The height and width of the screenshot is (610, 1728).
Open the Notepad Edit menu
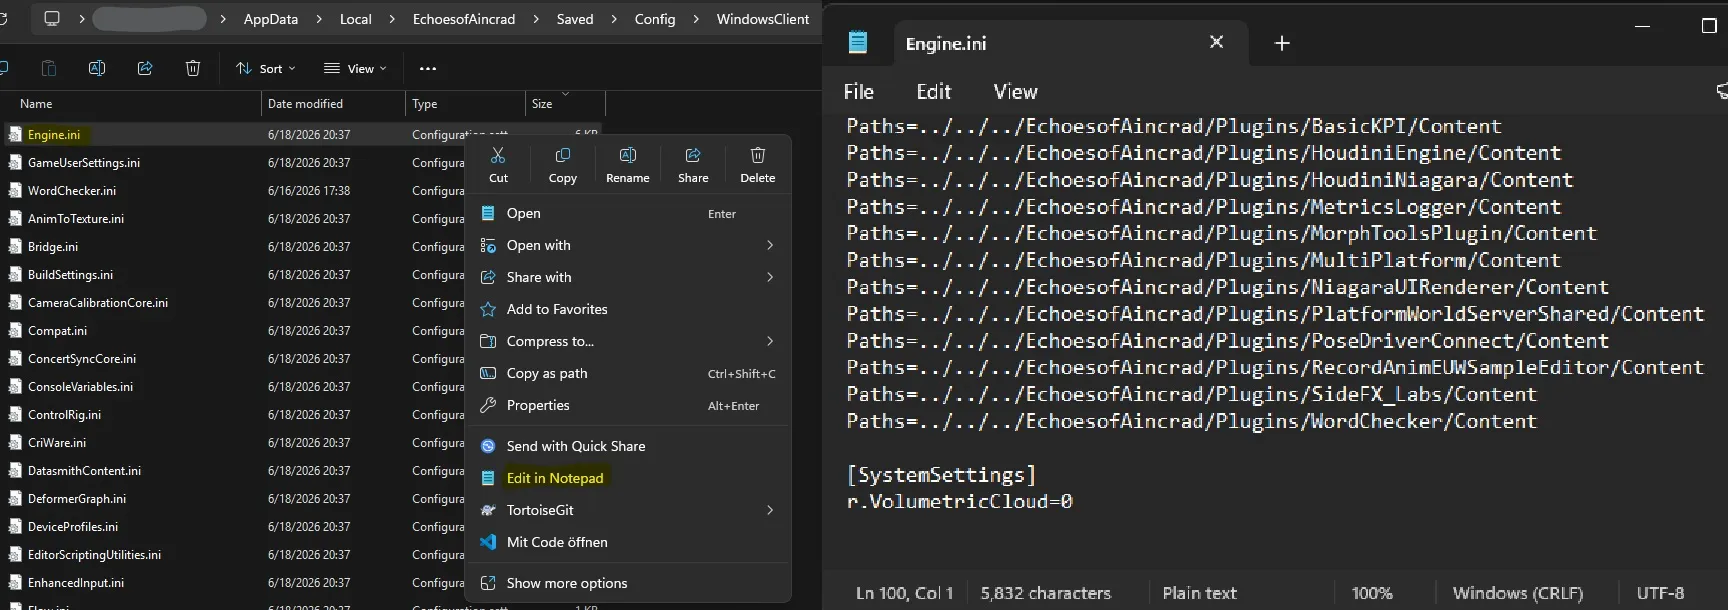pos(934,92)
